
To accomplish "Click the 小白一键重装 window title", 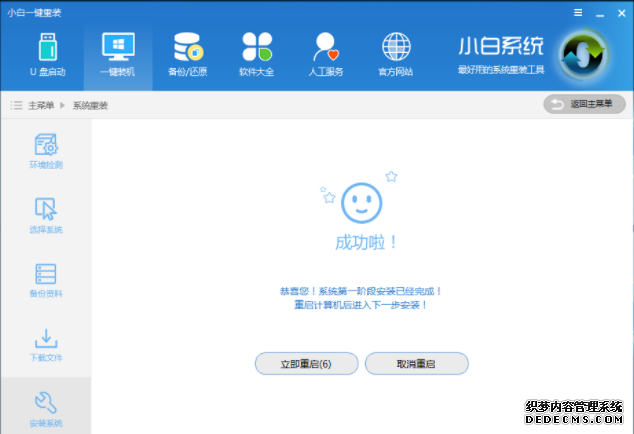I will 34,13.
